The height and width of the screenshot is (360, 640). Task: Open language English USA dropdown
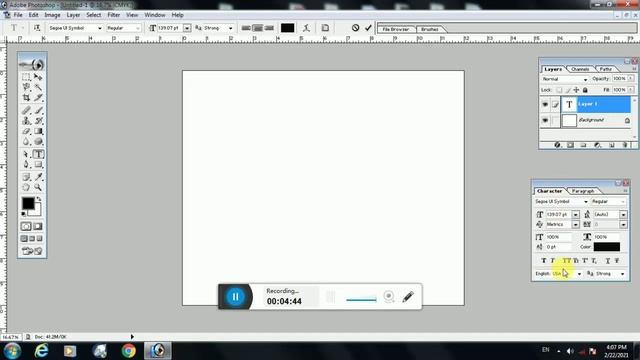(579, 273)
